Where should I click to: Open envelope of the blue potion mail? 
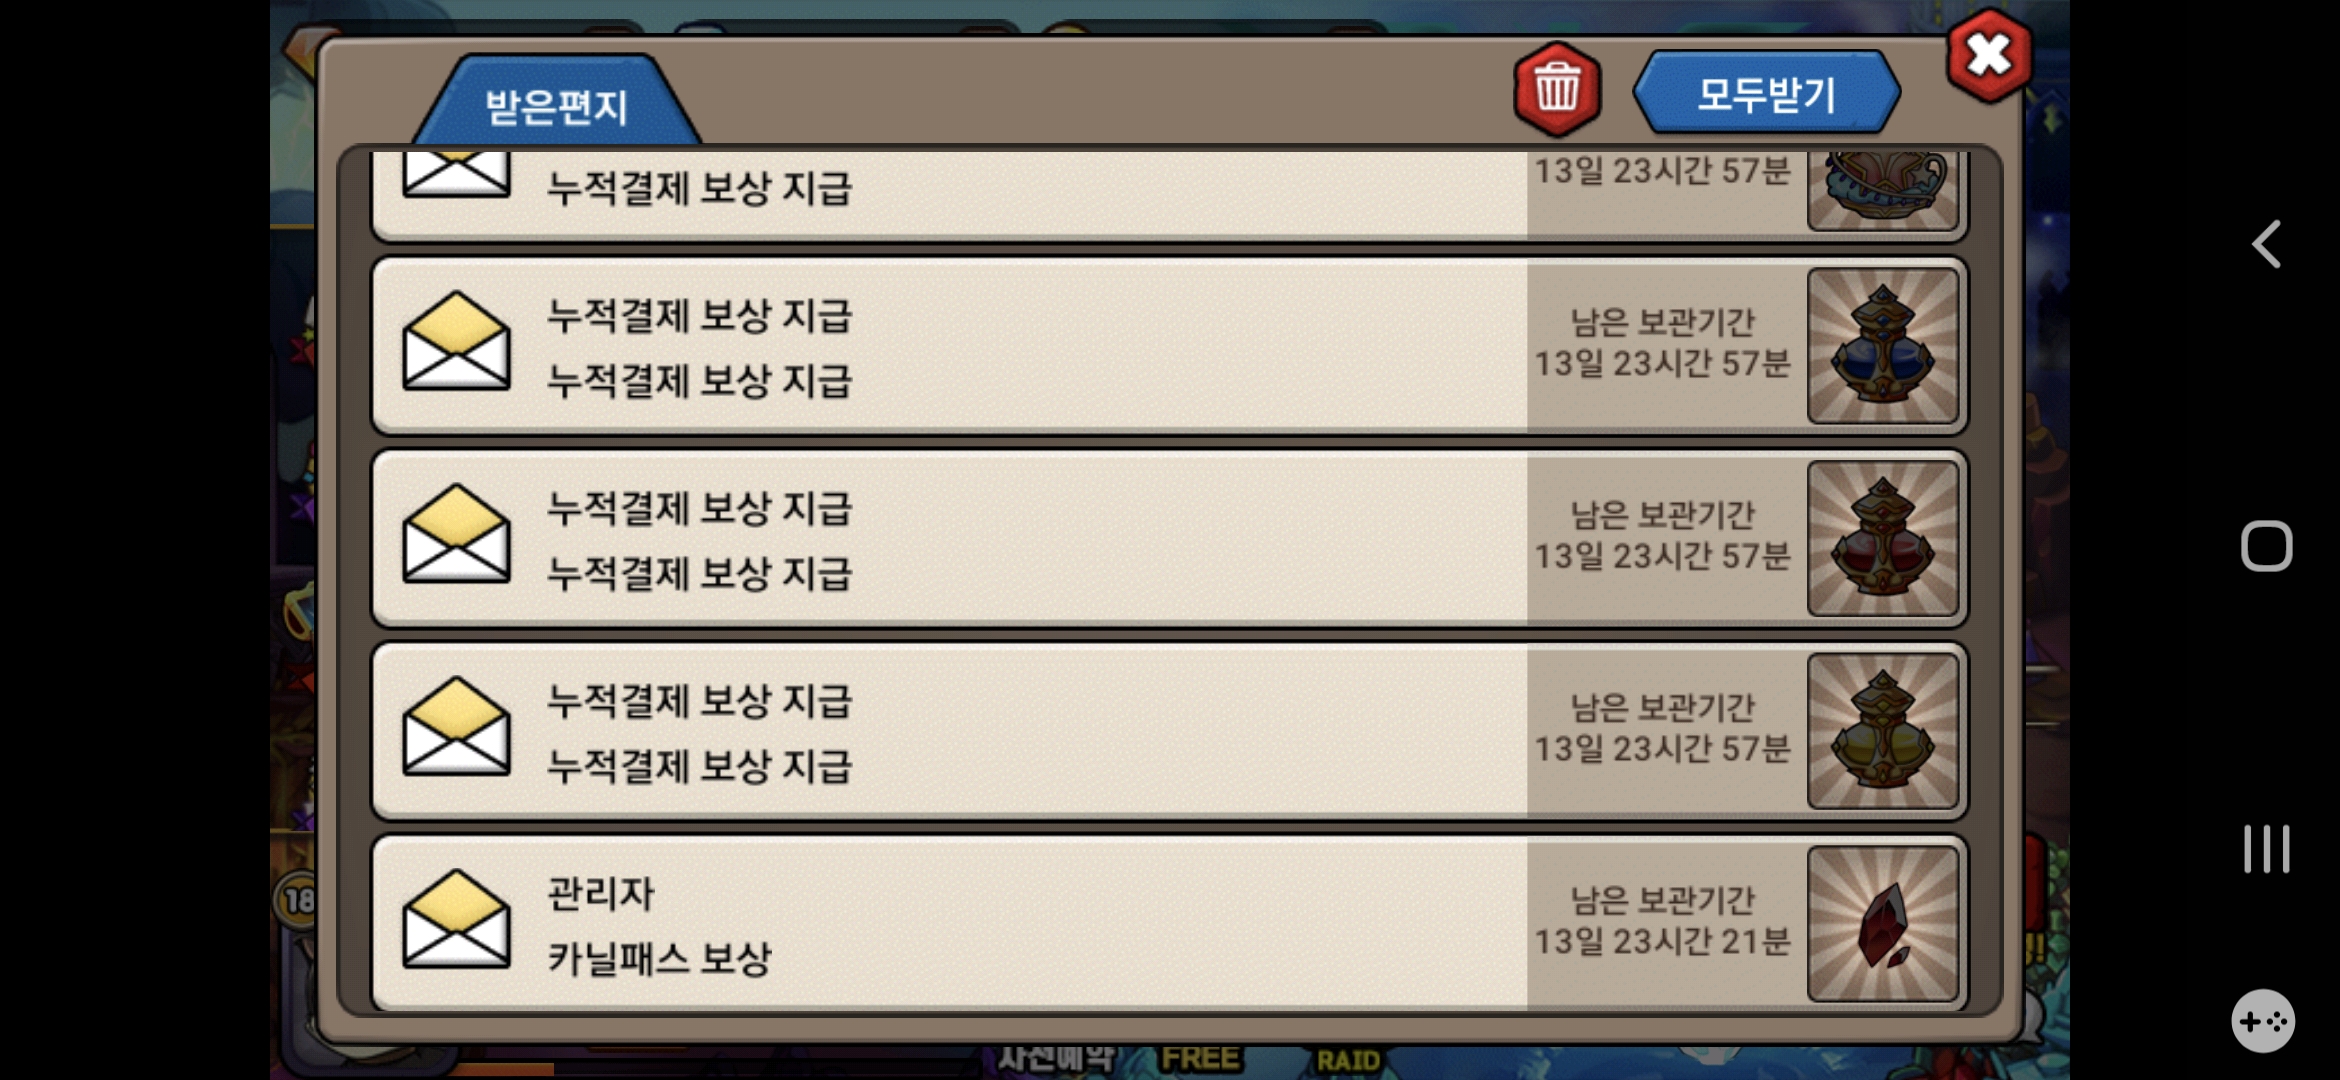point(456,341)
